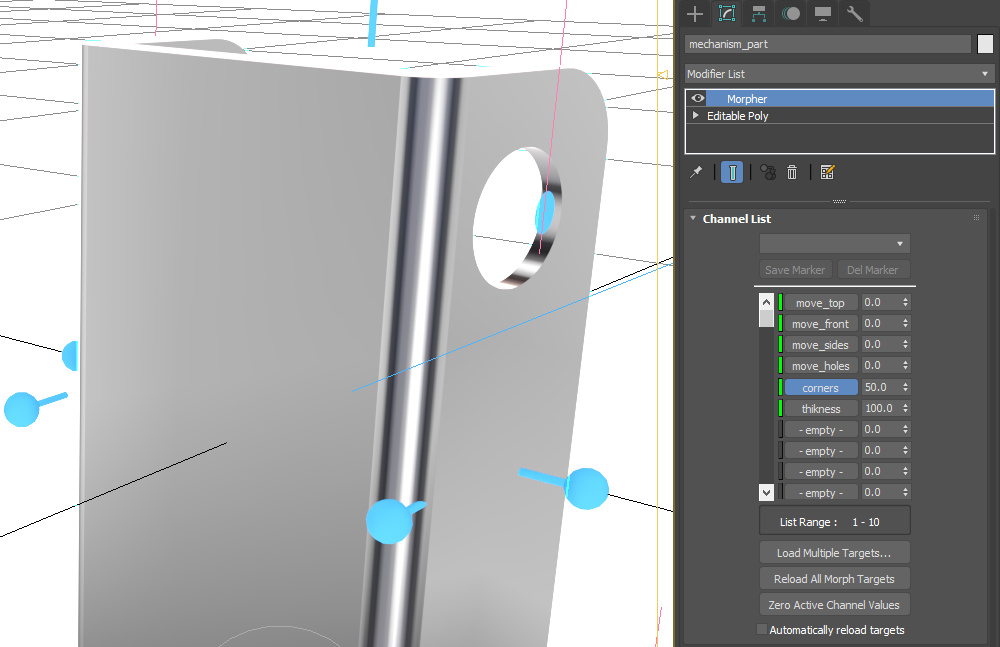
Task: Adjust the corners spinner arrows
Action: [905, 387]
